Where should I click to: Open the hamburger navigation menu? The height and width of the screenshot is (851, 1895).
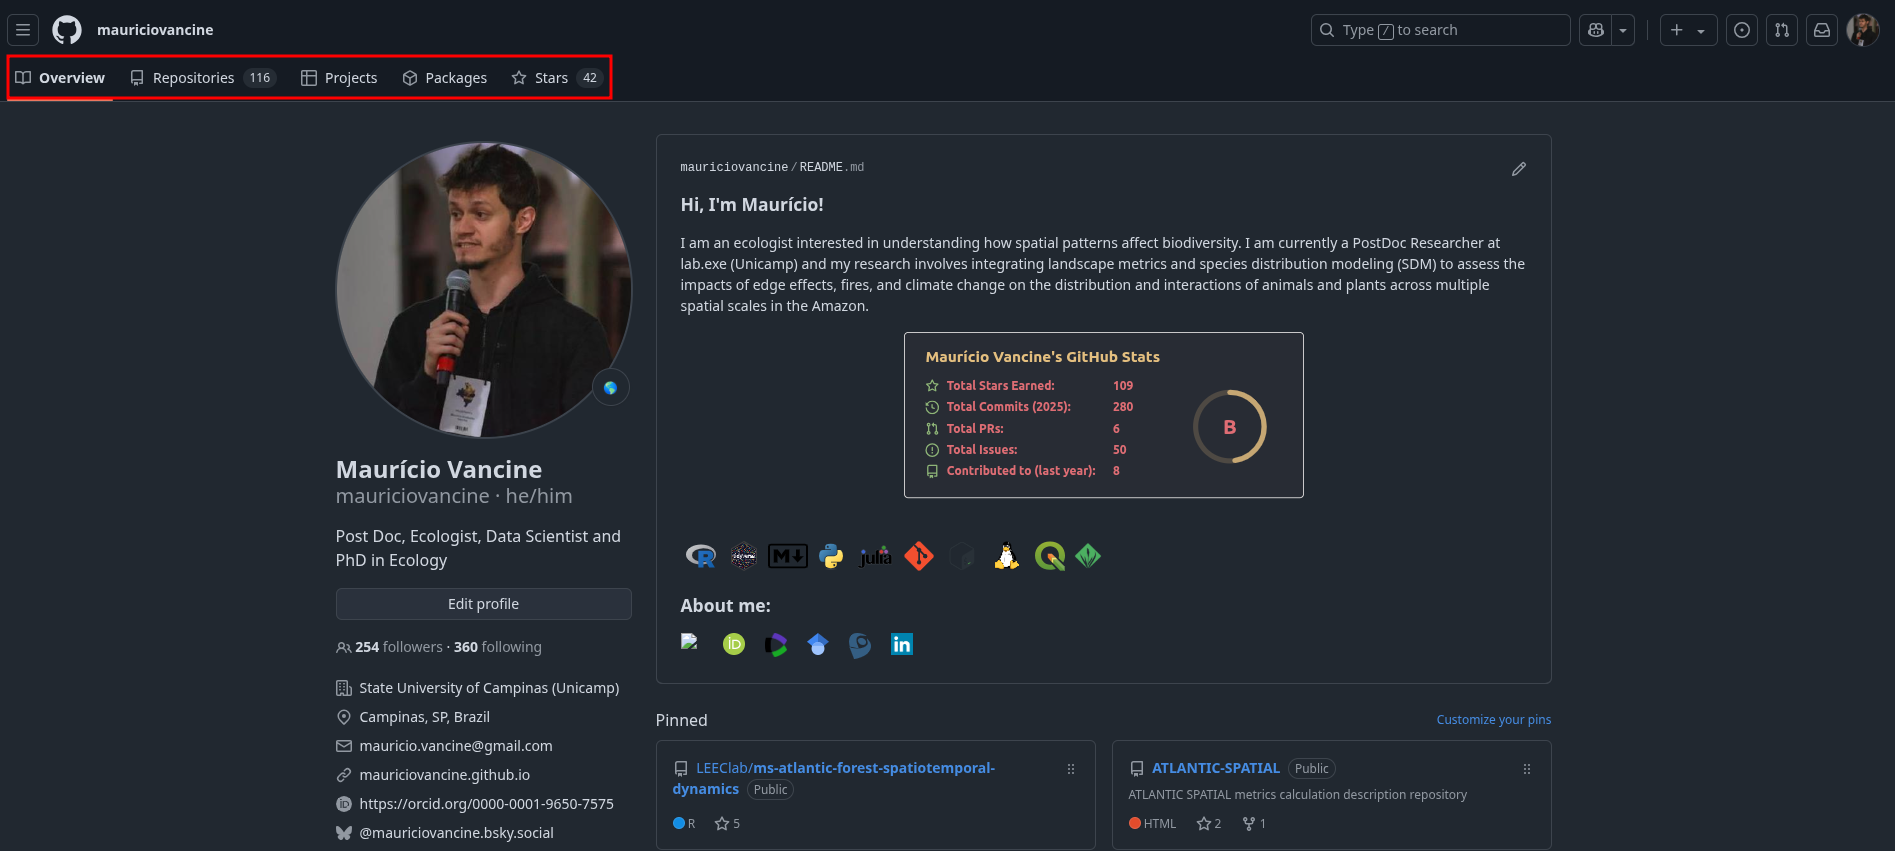tap(23, 30)
